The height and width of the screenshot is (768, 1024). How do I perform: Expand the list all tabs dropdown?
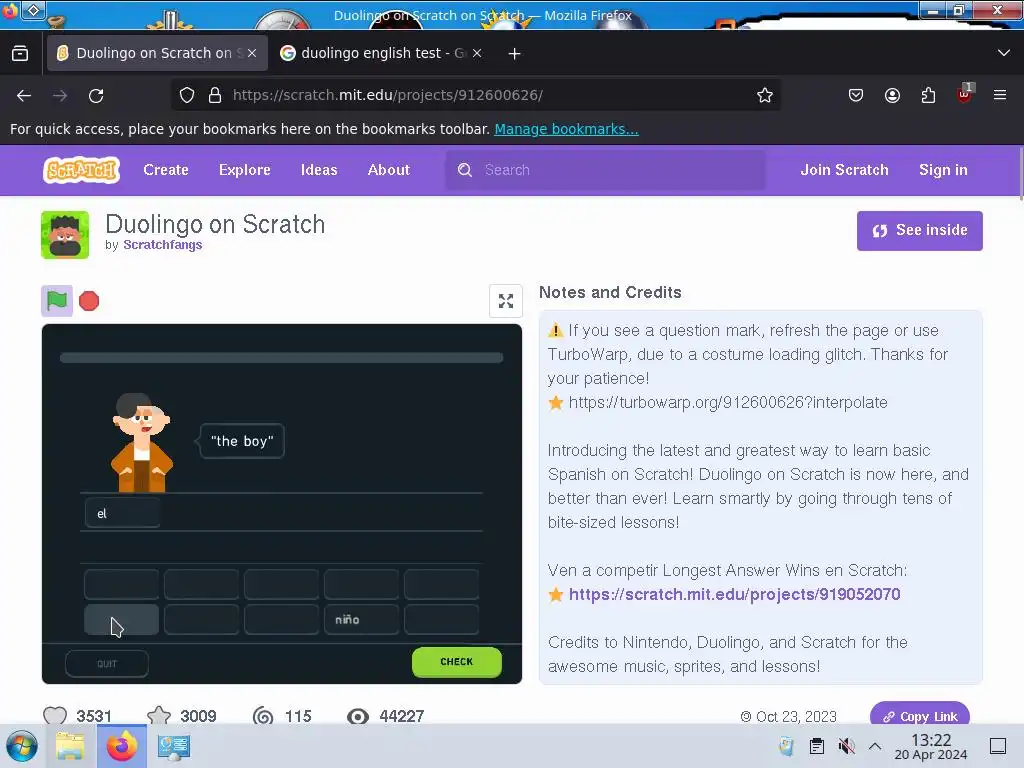[1004, 53]
